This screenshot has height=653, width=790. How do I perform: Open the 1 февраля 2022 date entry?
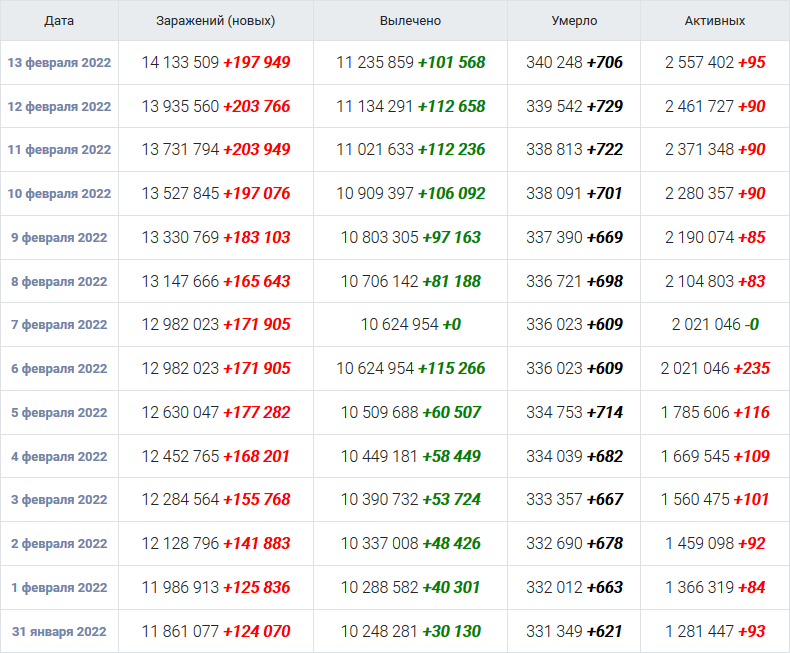click(59, 588)
